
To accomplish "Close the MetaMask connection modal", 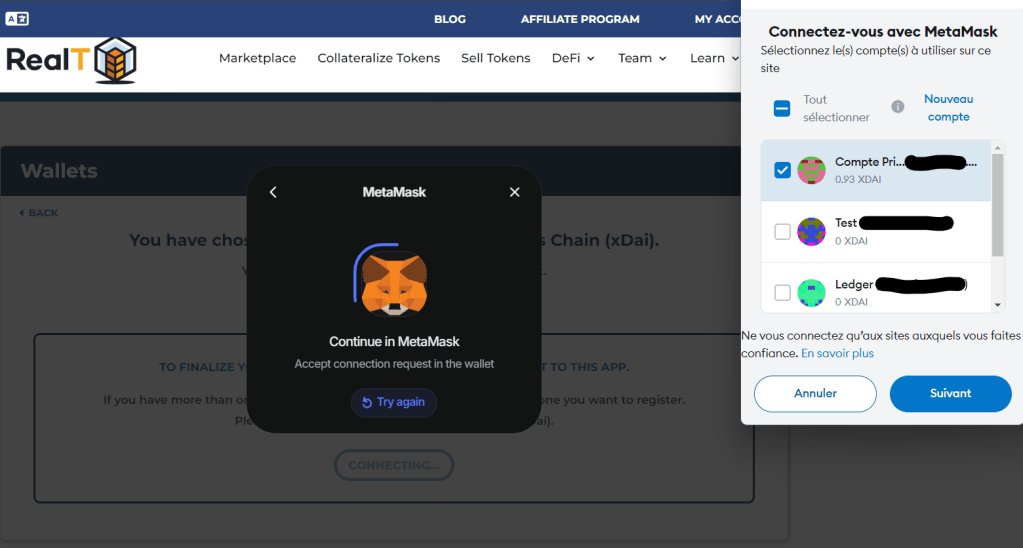I will tap(515, 192).
